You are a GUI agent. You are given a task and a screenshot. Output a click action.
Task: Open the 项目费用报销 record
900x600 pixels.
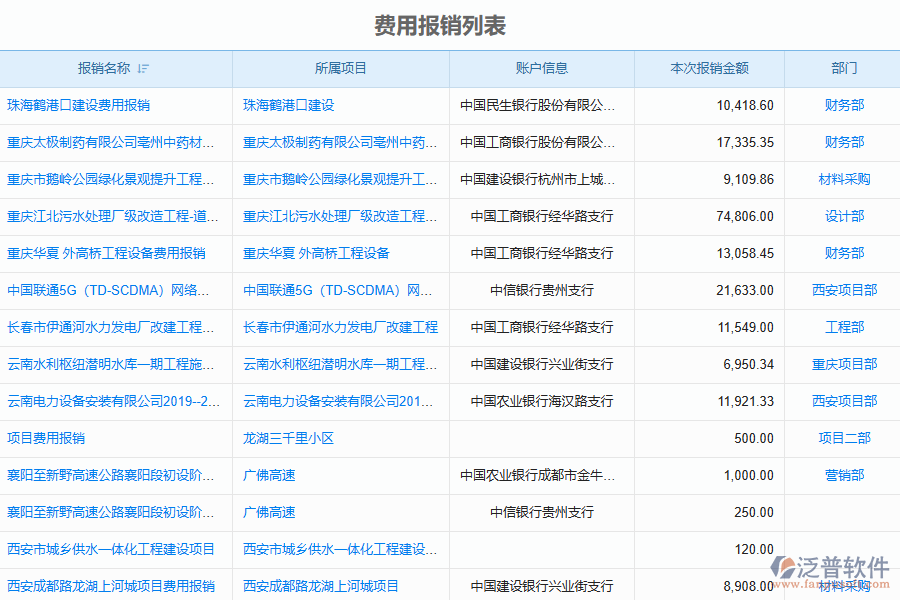coord(46,438)
